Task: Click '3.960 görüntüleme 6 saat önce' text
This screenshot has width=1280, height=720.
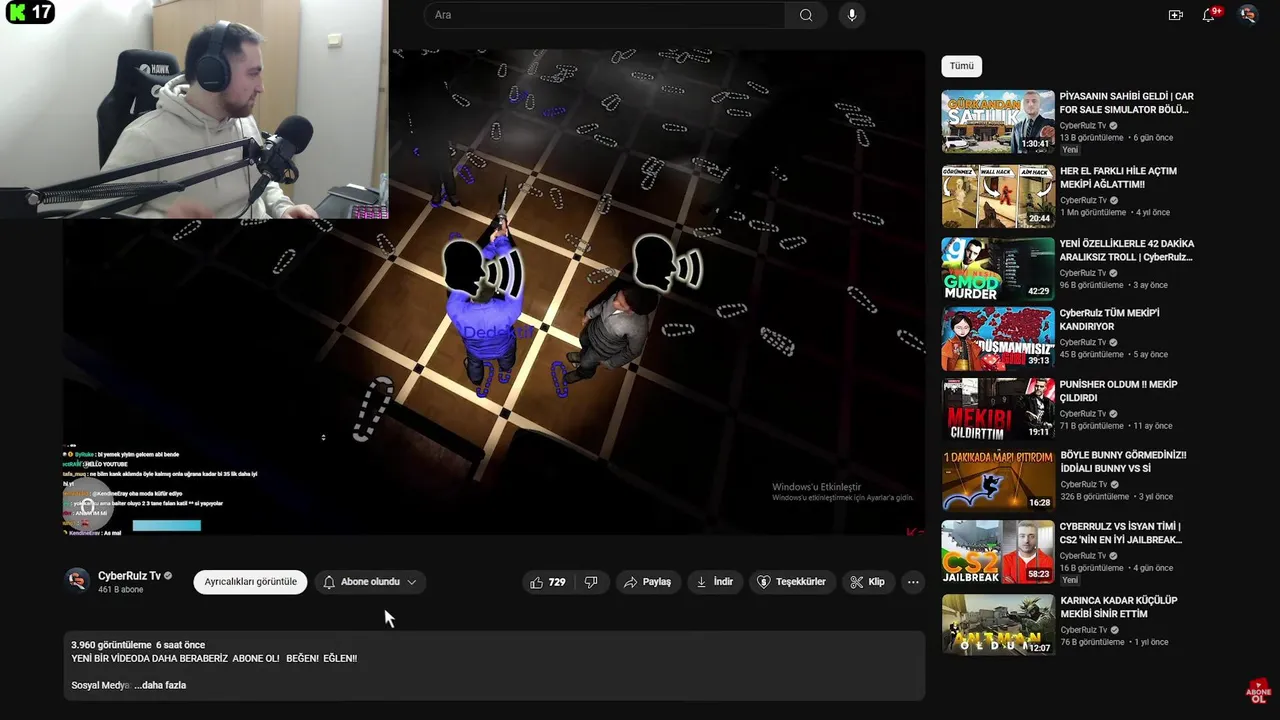Action: coord(138,645)
